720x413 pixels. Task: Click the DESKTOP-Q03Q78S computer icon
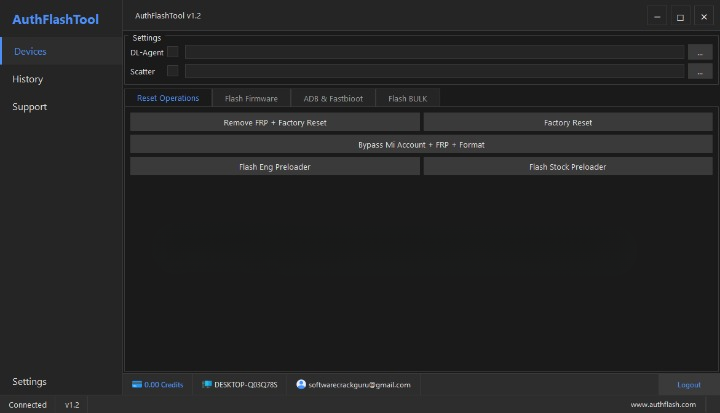point(207,384)
